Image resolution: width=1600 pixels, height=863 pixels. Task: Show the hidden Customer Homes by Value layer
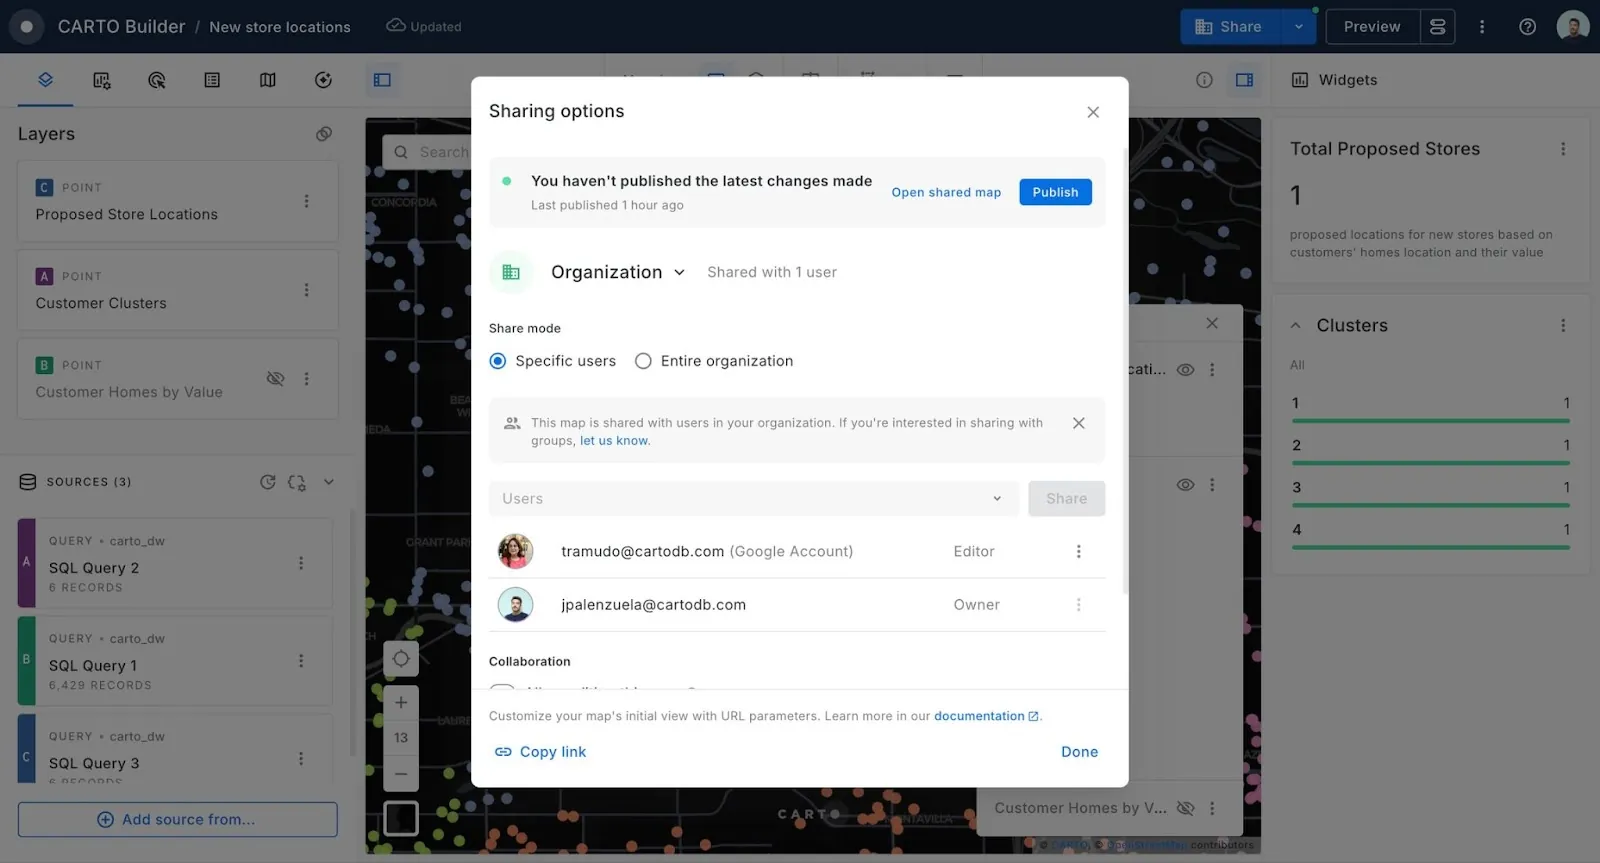pyautogui.click(x=275, y=378)
